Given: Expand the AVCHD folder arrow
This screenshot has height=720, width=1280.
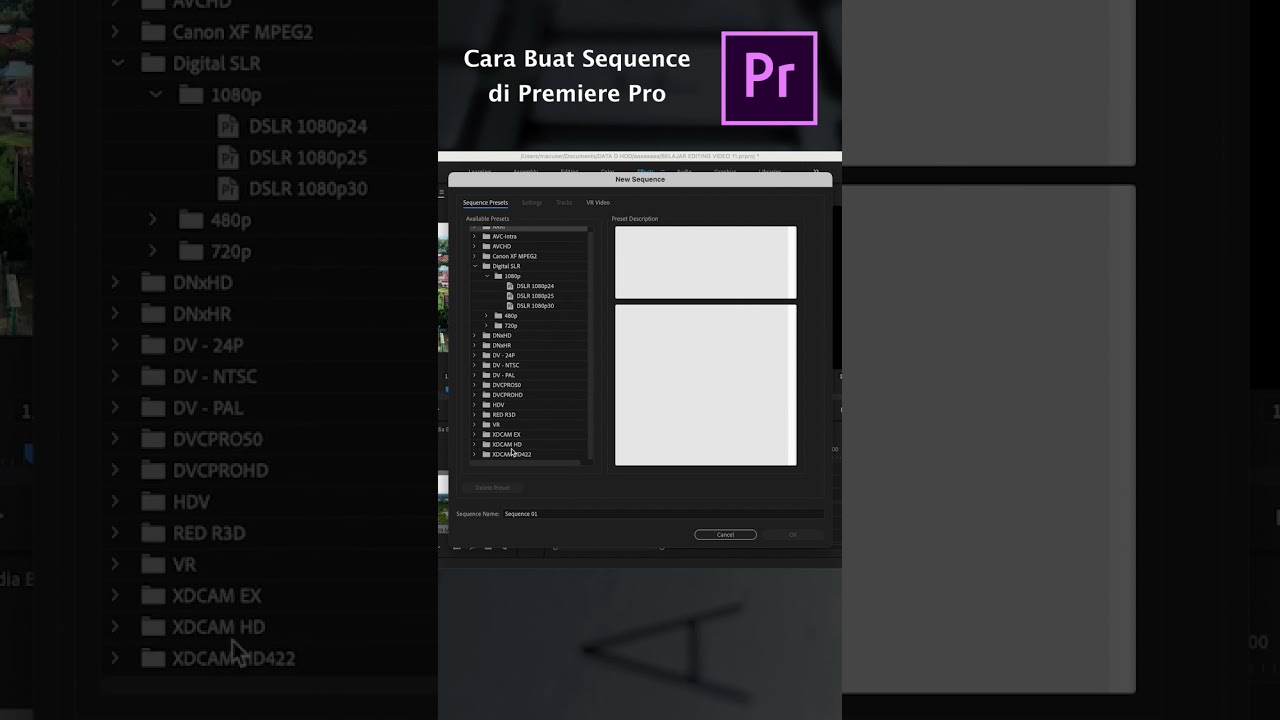Looking at the screenshot, I should pos(474,246).
